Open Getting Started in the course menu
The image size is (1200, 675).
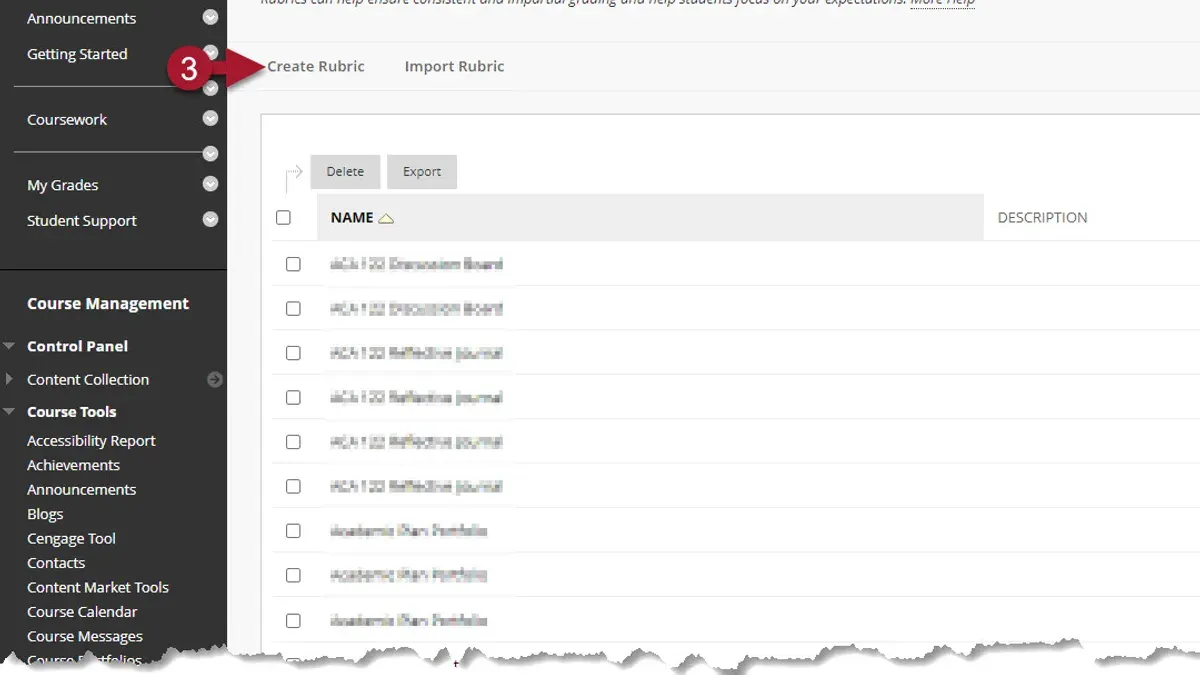click(77, 54)
